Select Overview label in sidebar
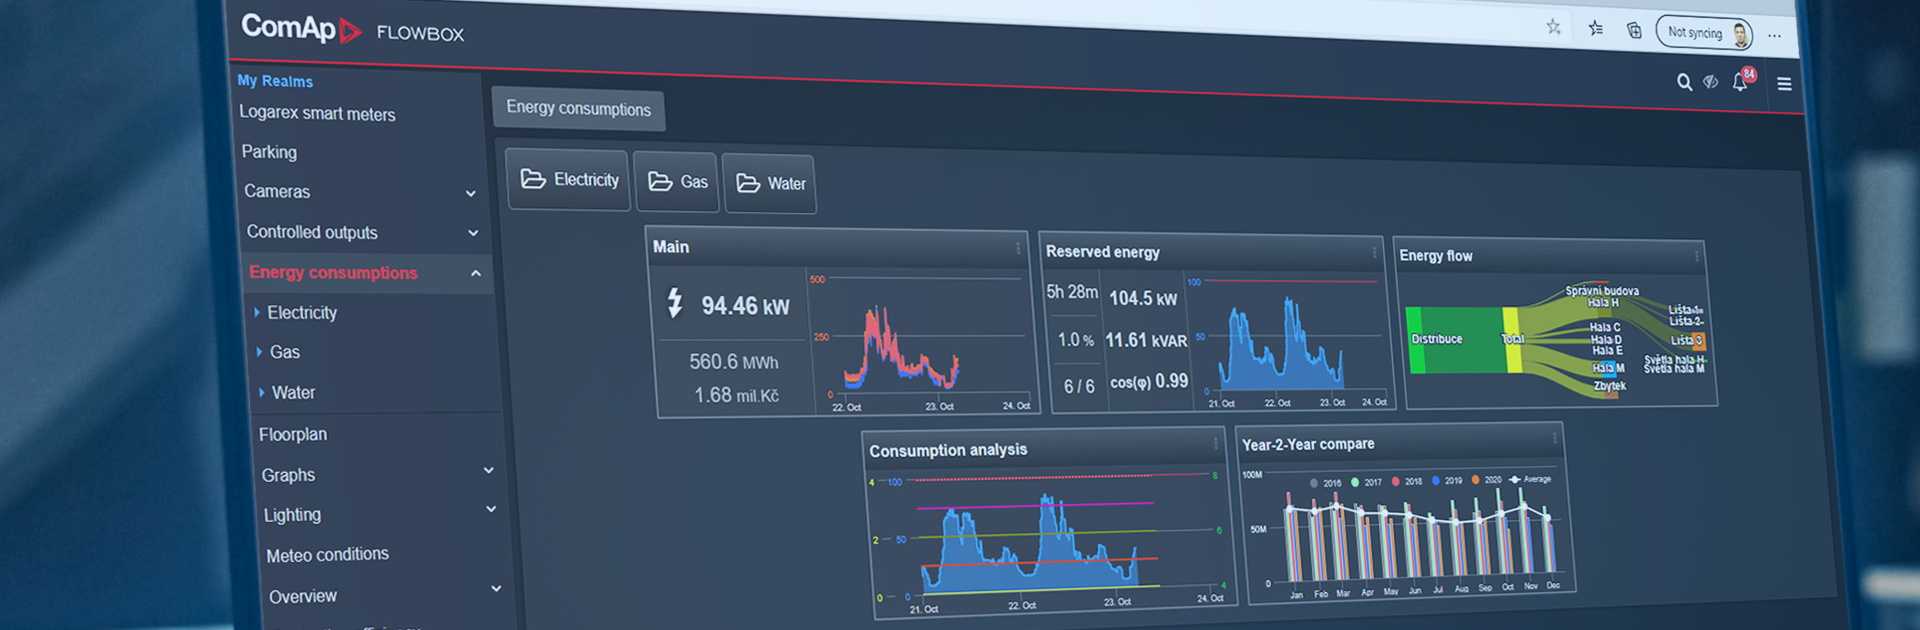The height and width of the screenshot is (630, 1920). point(303,596)
